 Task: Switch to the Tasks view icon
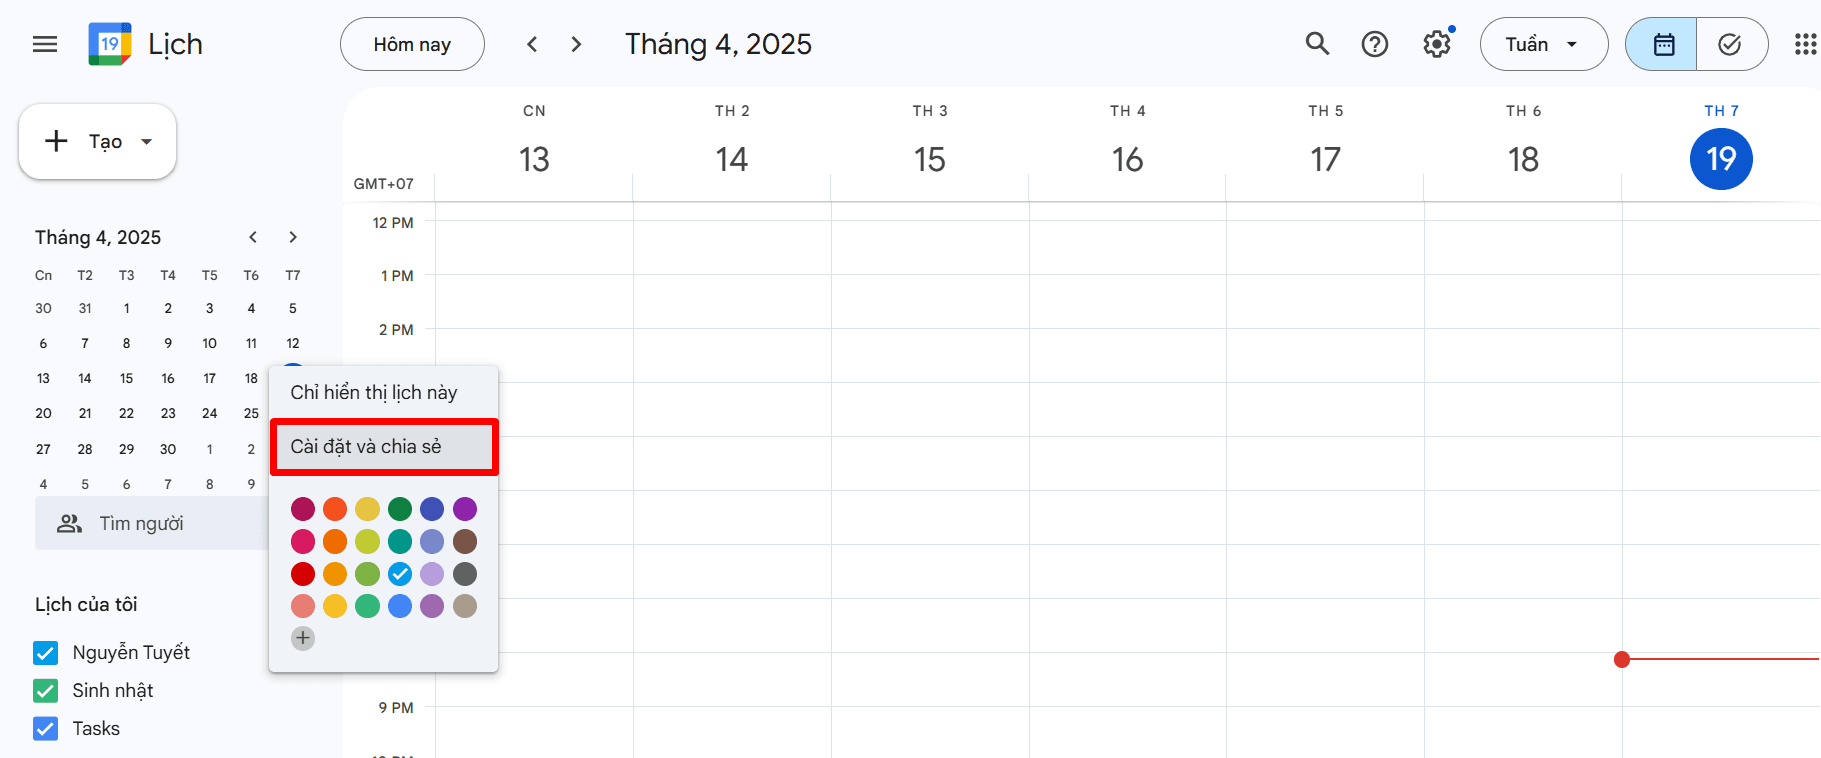(x=1732, y=44)
